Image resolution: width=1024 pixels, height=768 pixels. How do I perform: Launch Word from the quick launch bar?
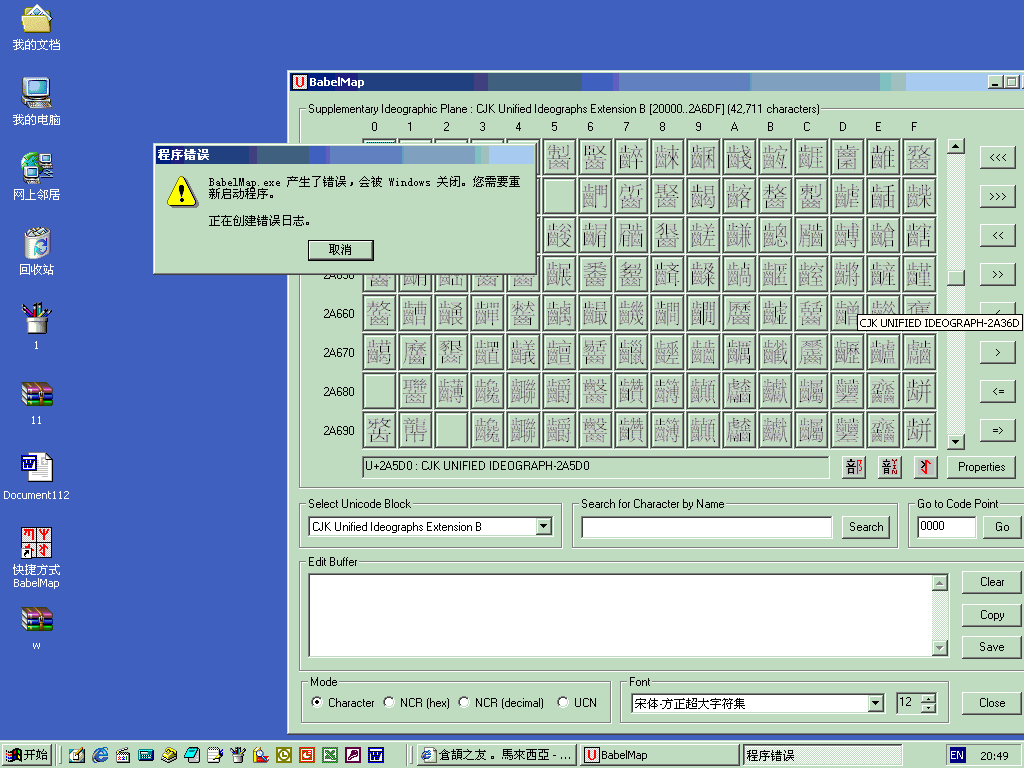(376, 755)
